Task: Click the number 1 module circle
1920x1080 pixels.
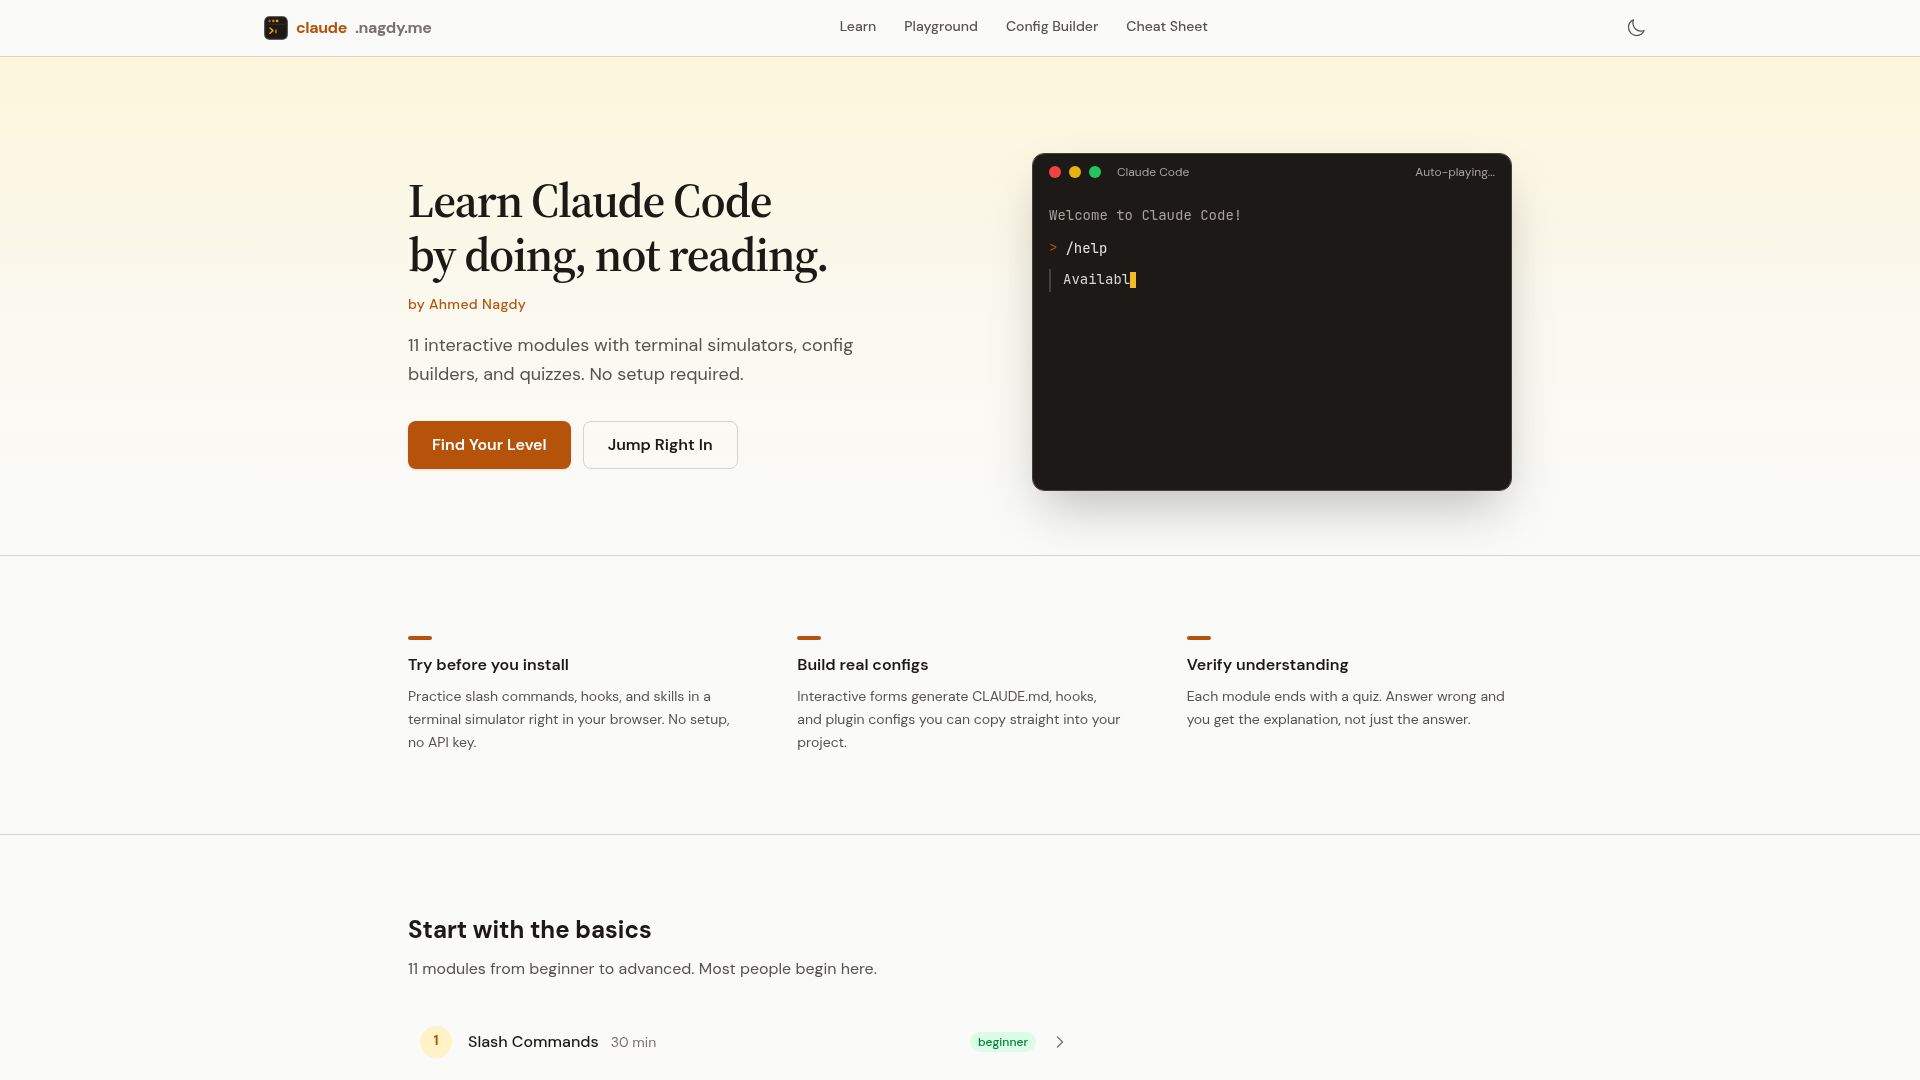Action: pyautogui.click(x=436, y=1041)
